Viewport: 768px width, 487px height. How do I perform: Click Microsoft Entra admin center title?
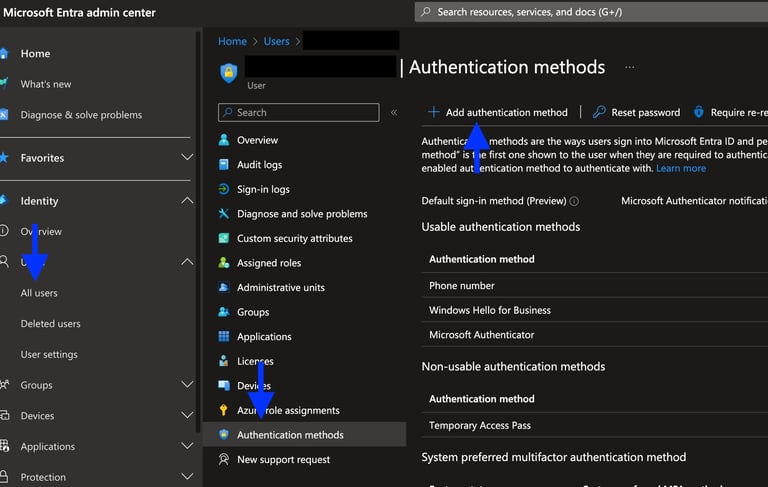pos(79,12)
